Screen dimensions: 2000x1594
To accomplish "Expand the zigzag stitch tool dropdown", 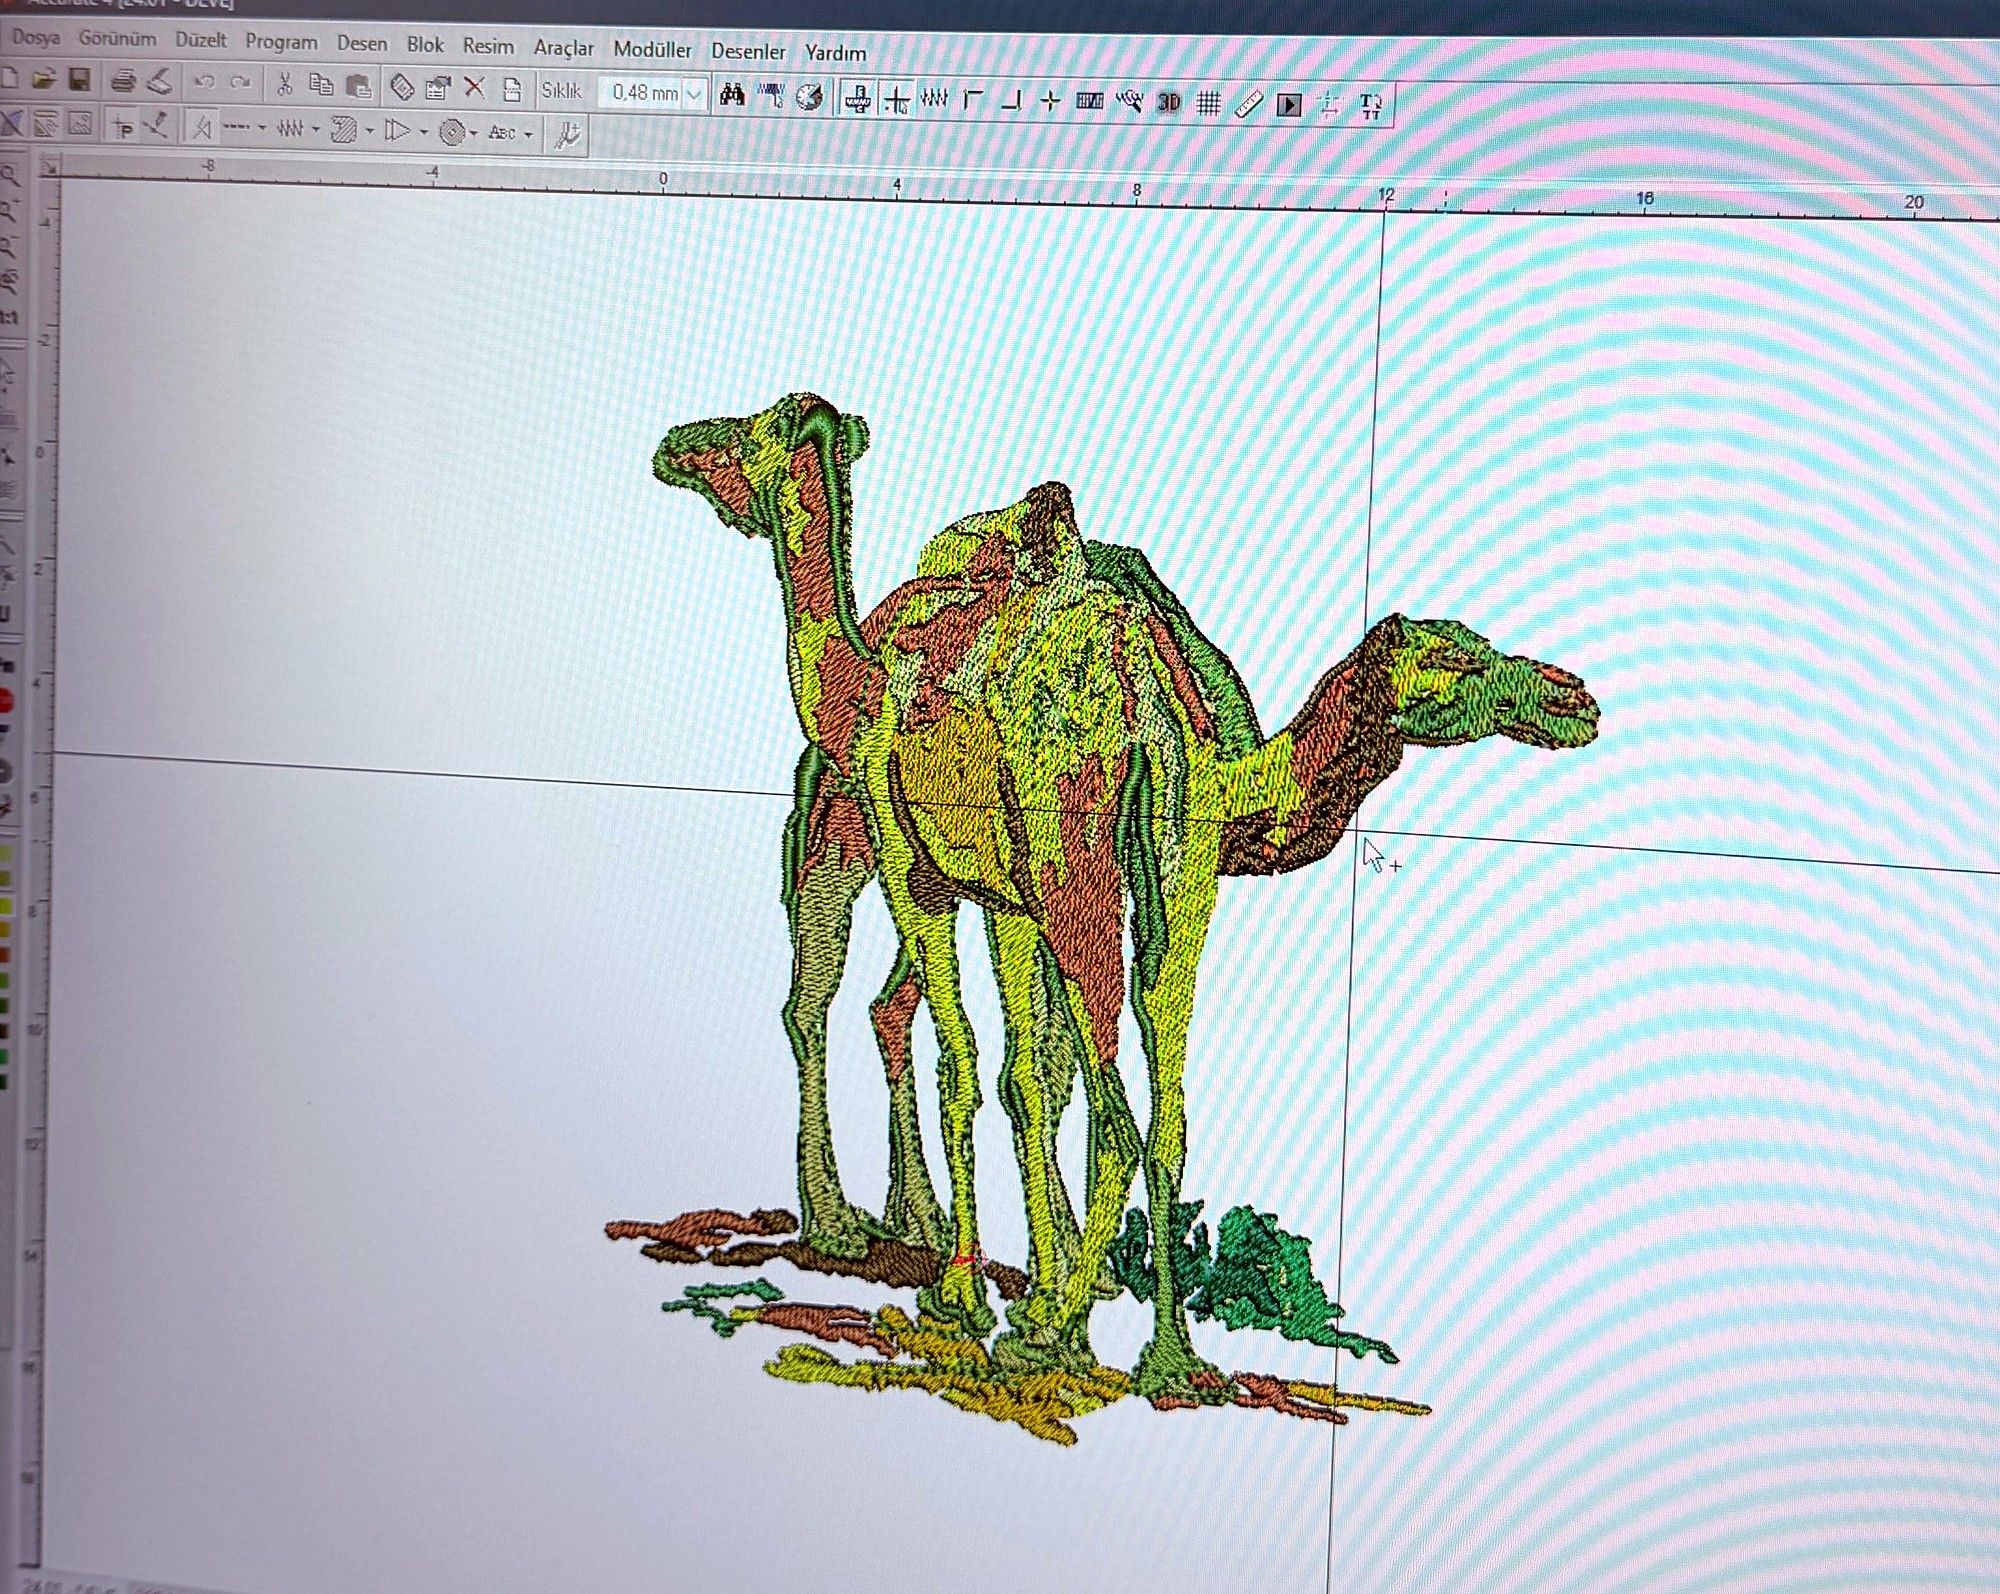I will pyautogui.click(x=316, y=130).
